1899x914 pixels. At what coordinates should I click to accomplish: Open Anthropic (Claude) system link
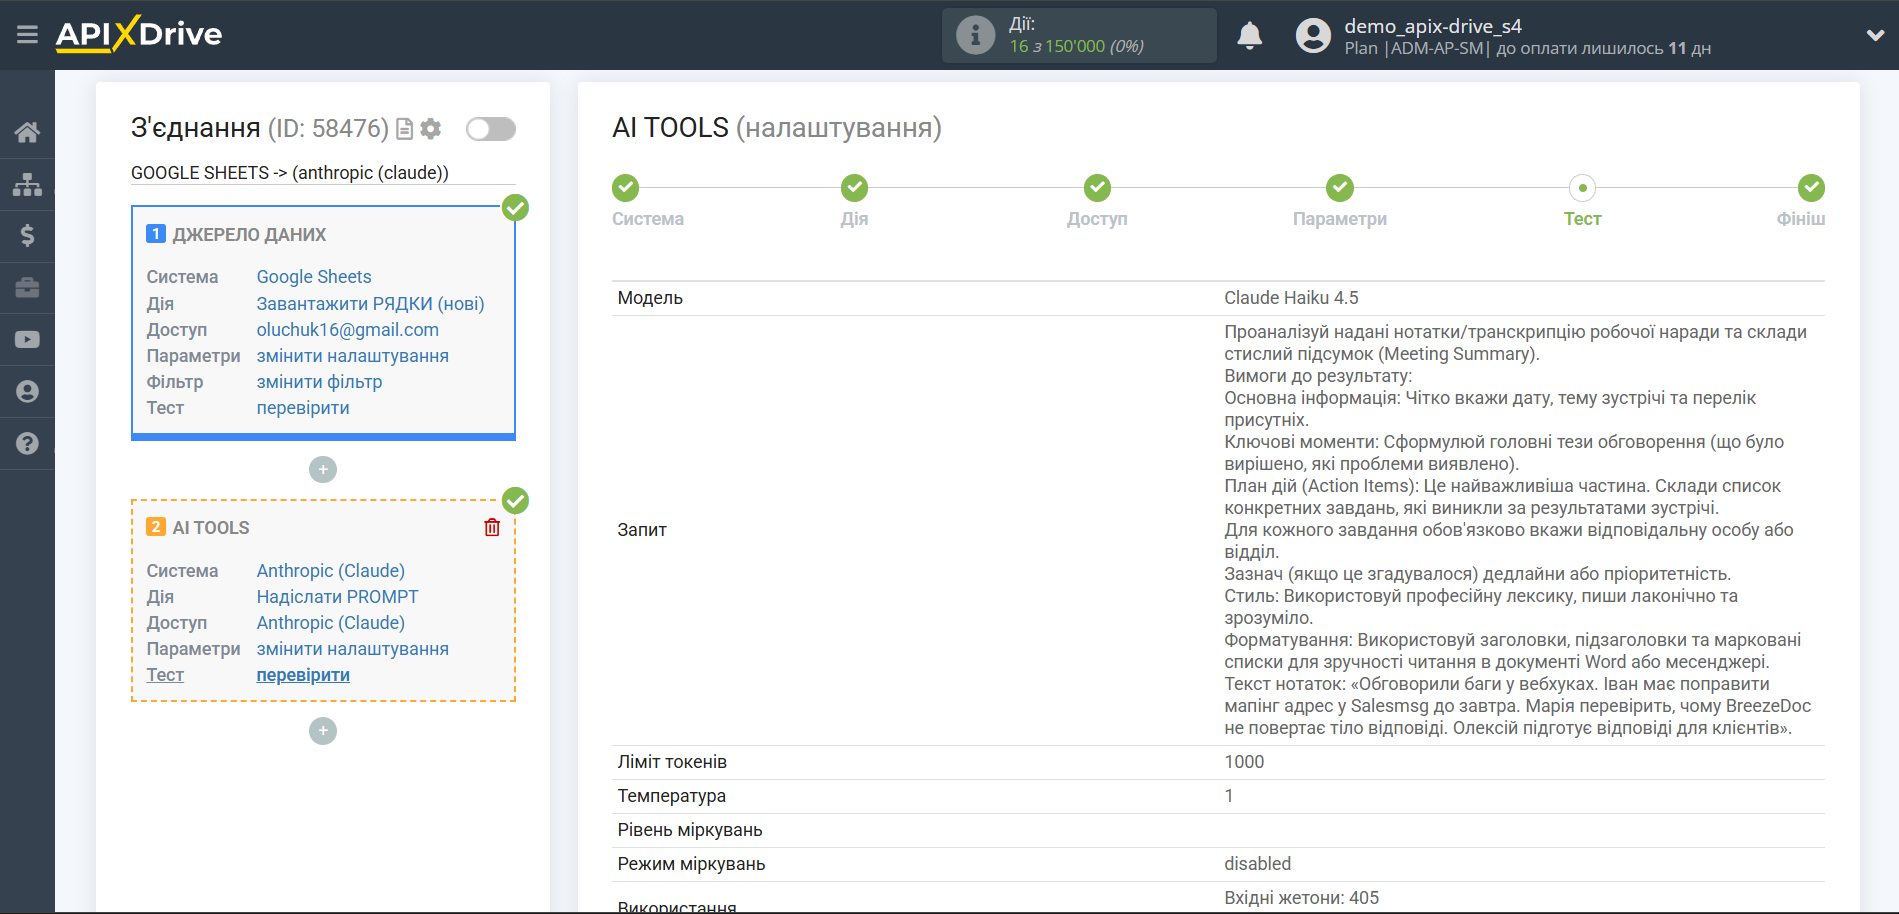pos(331,570)
